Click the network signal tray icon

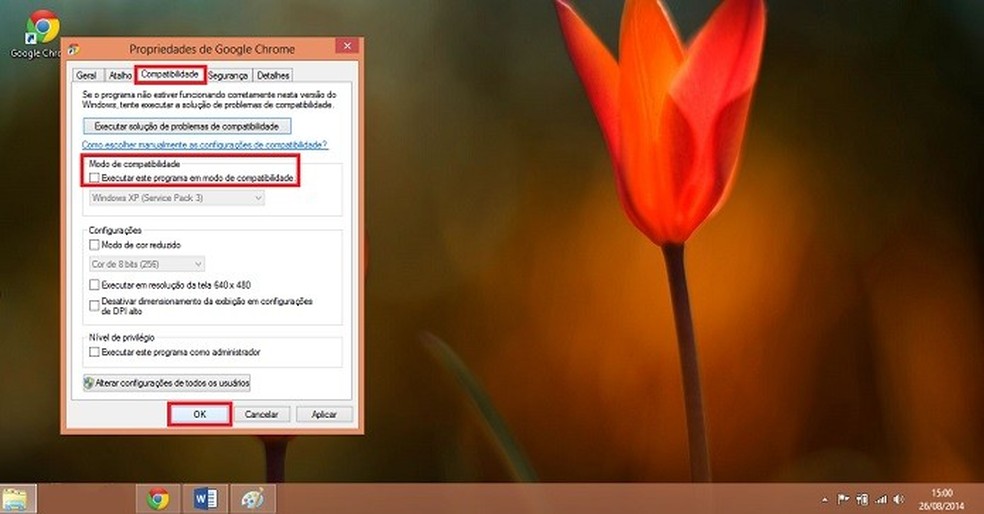[x=881, y=500]
